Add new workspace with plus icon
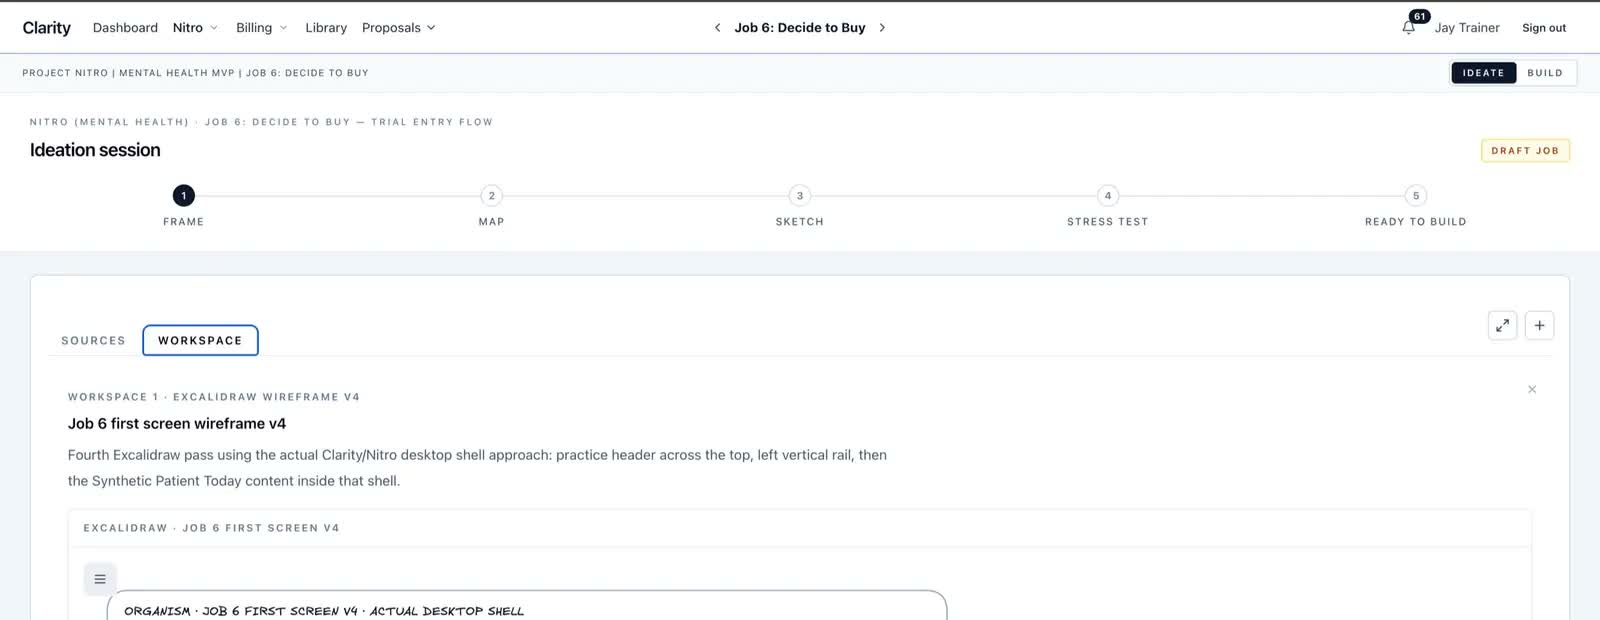The height and width of the screenshot is (620, 1600). [x=1539, y=325]
